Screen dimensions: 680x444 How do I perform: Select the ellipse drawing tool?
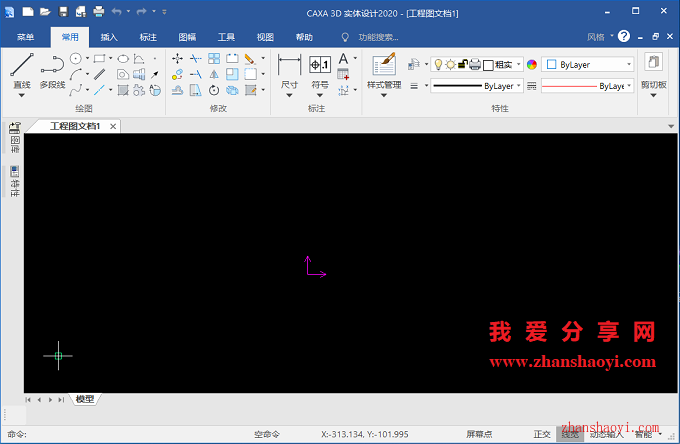click(123, 59)
